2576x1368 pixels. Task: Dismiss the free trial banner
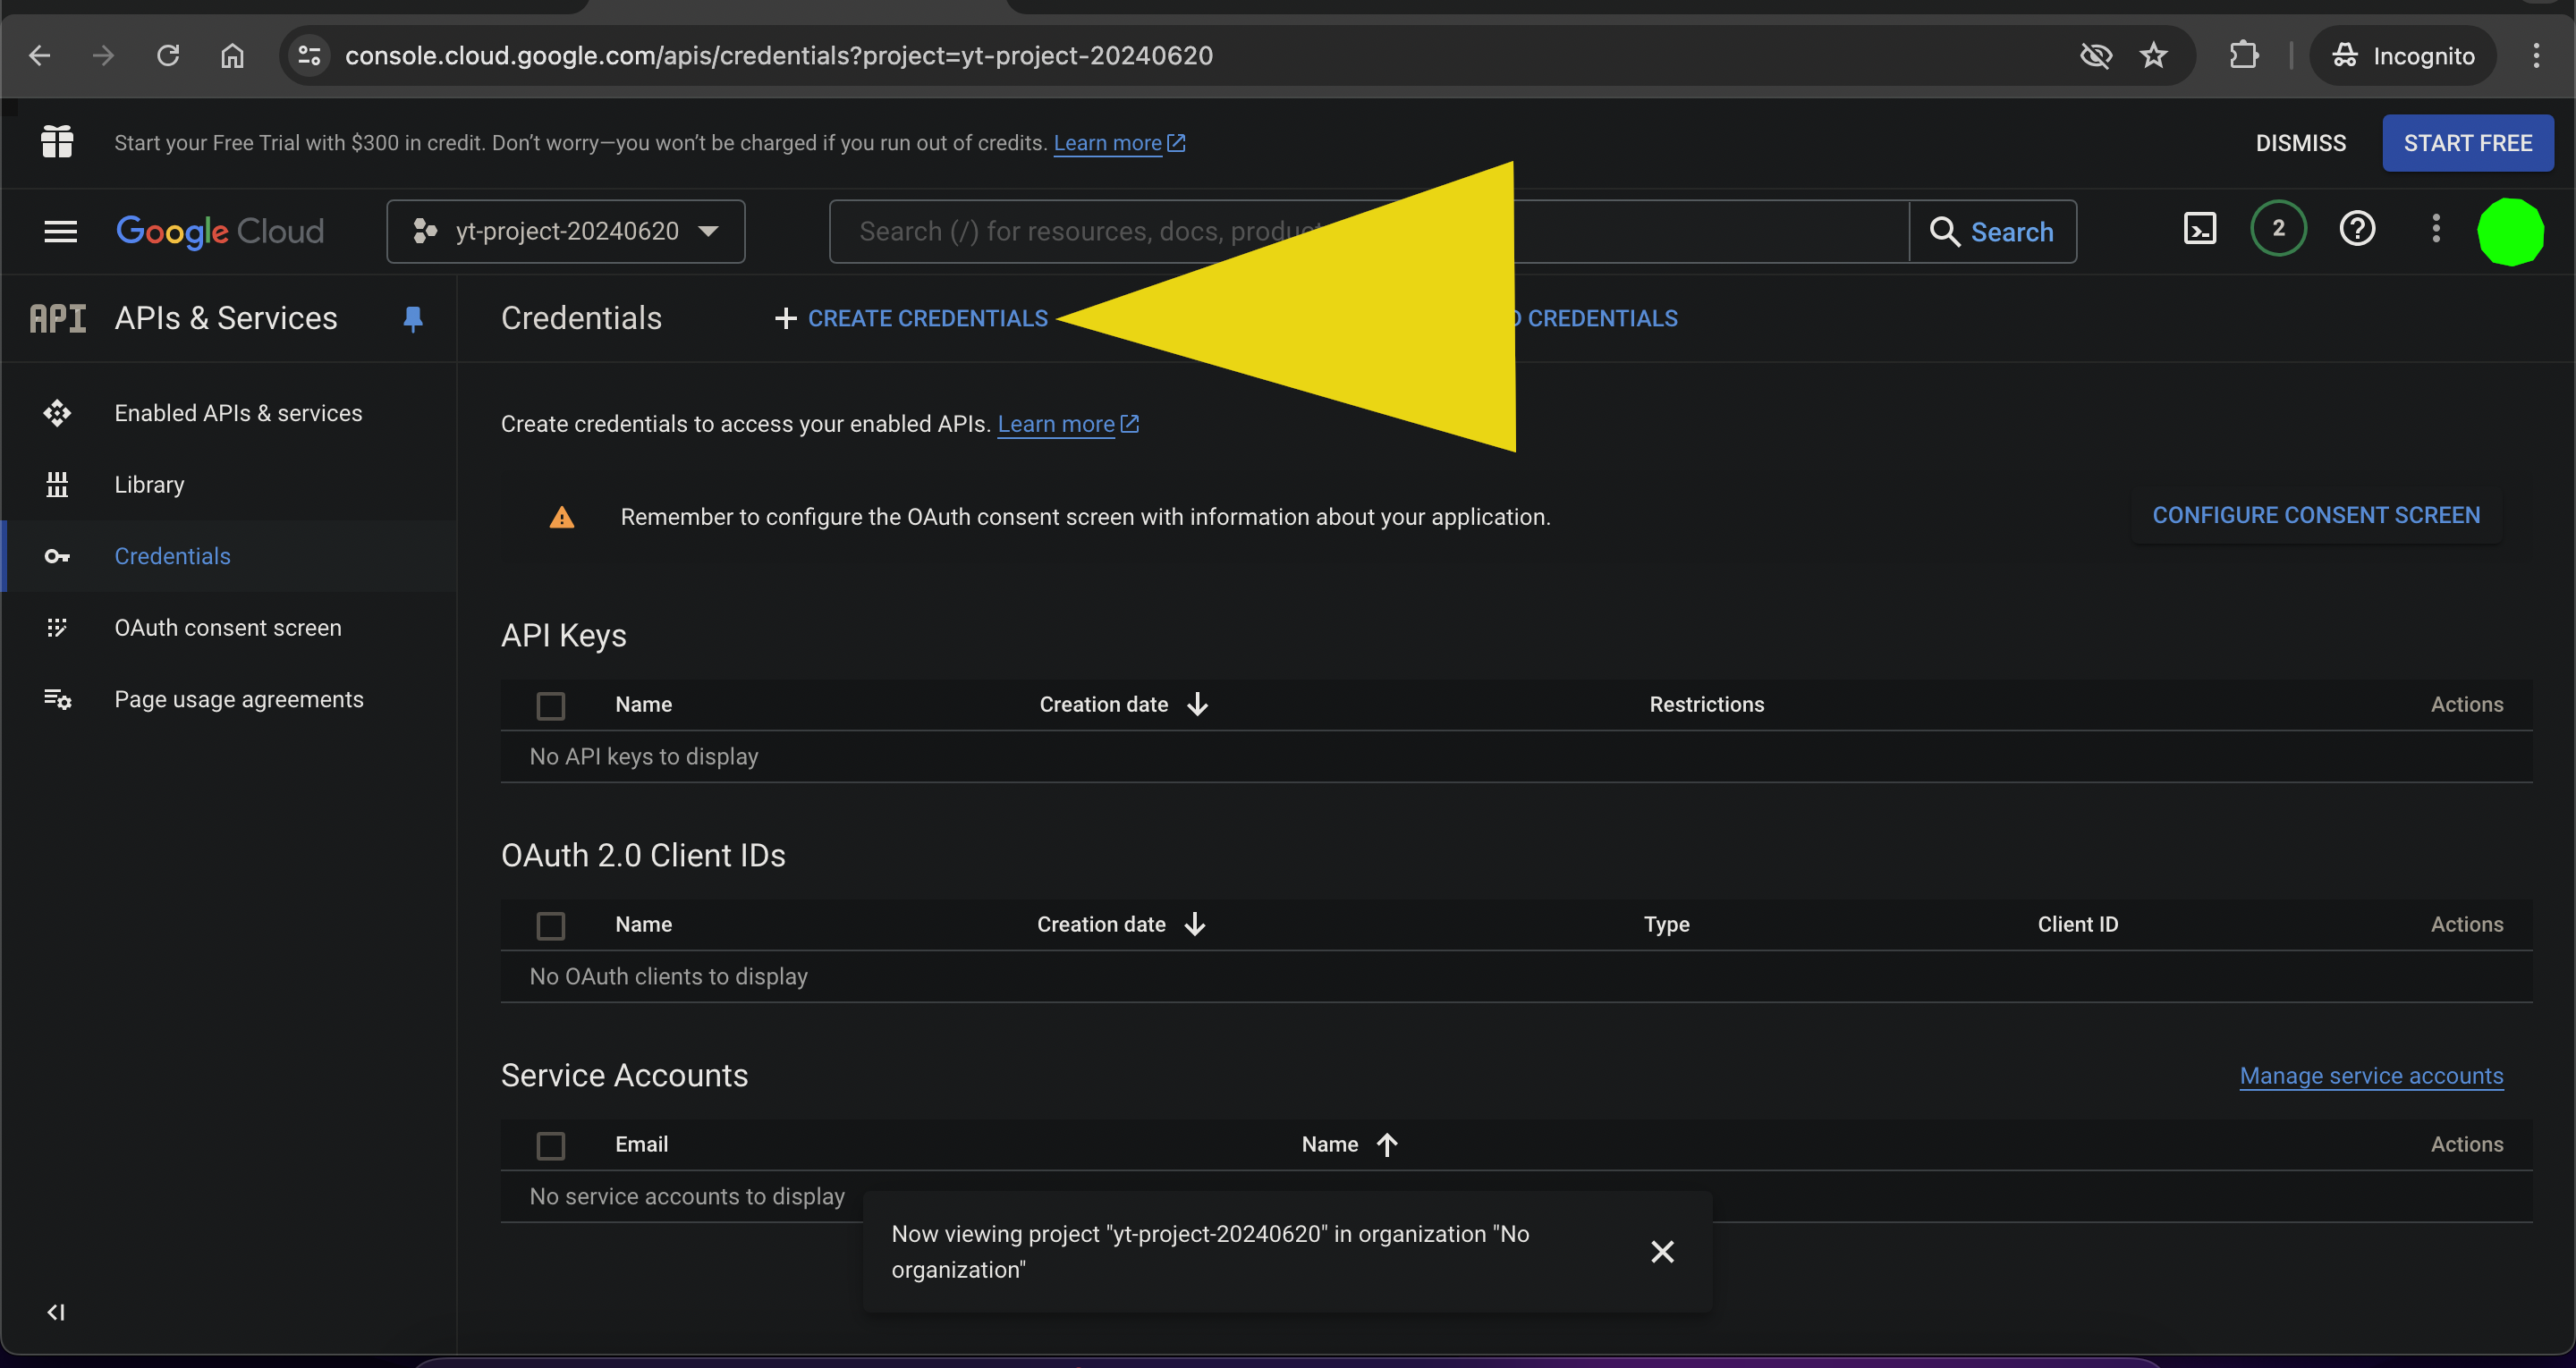tap(2301, 144)
